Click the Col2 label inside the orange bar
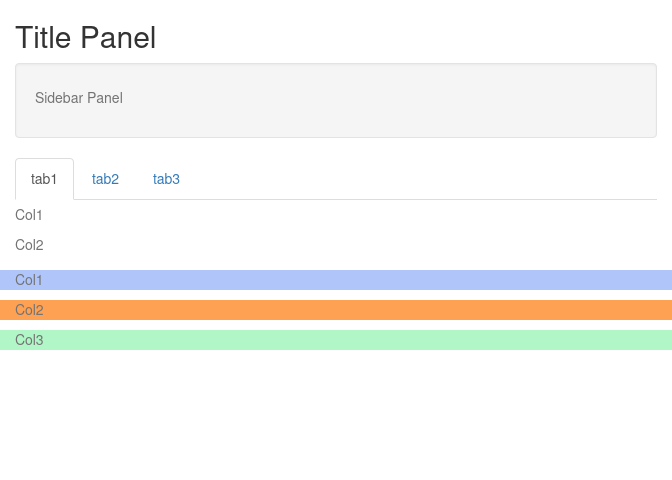 [x=29, y=310]
